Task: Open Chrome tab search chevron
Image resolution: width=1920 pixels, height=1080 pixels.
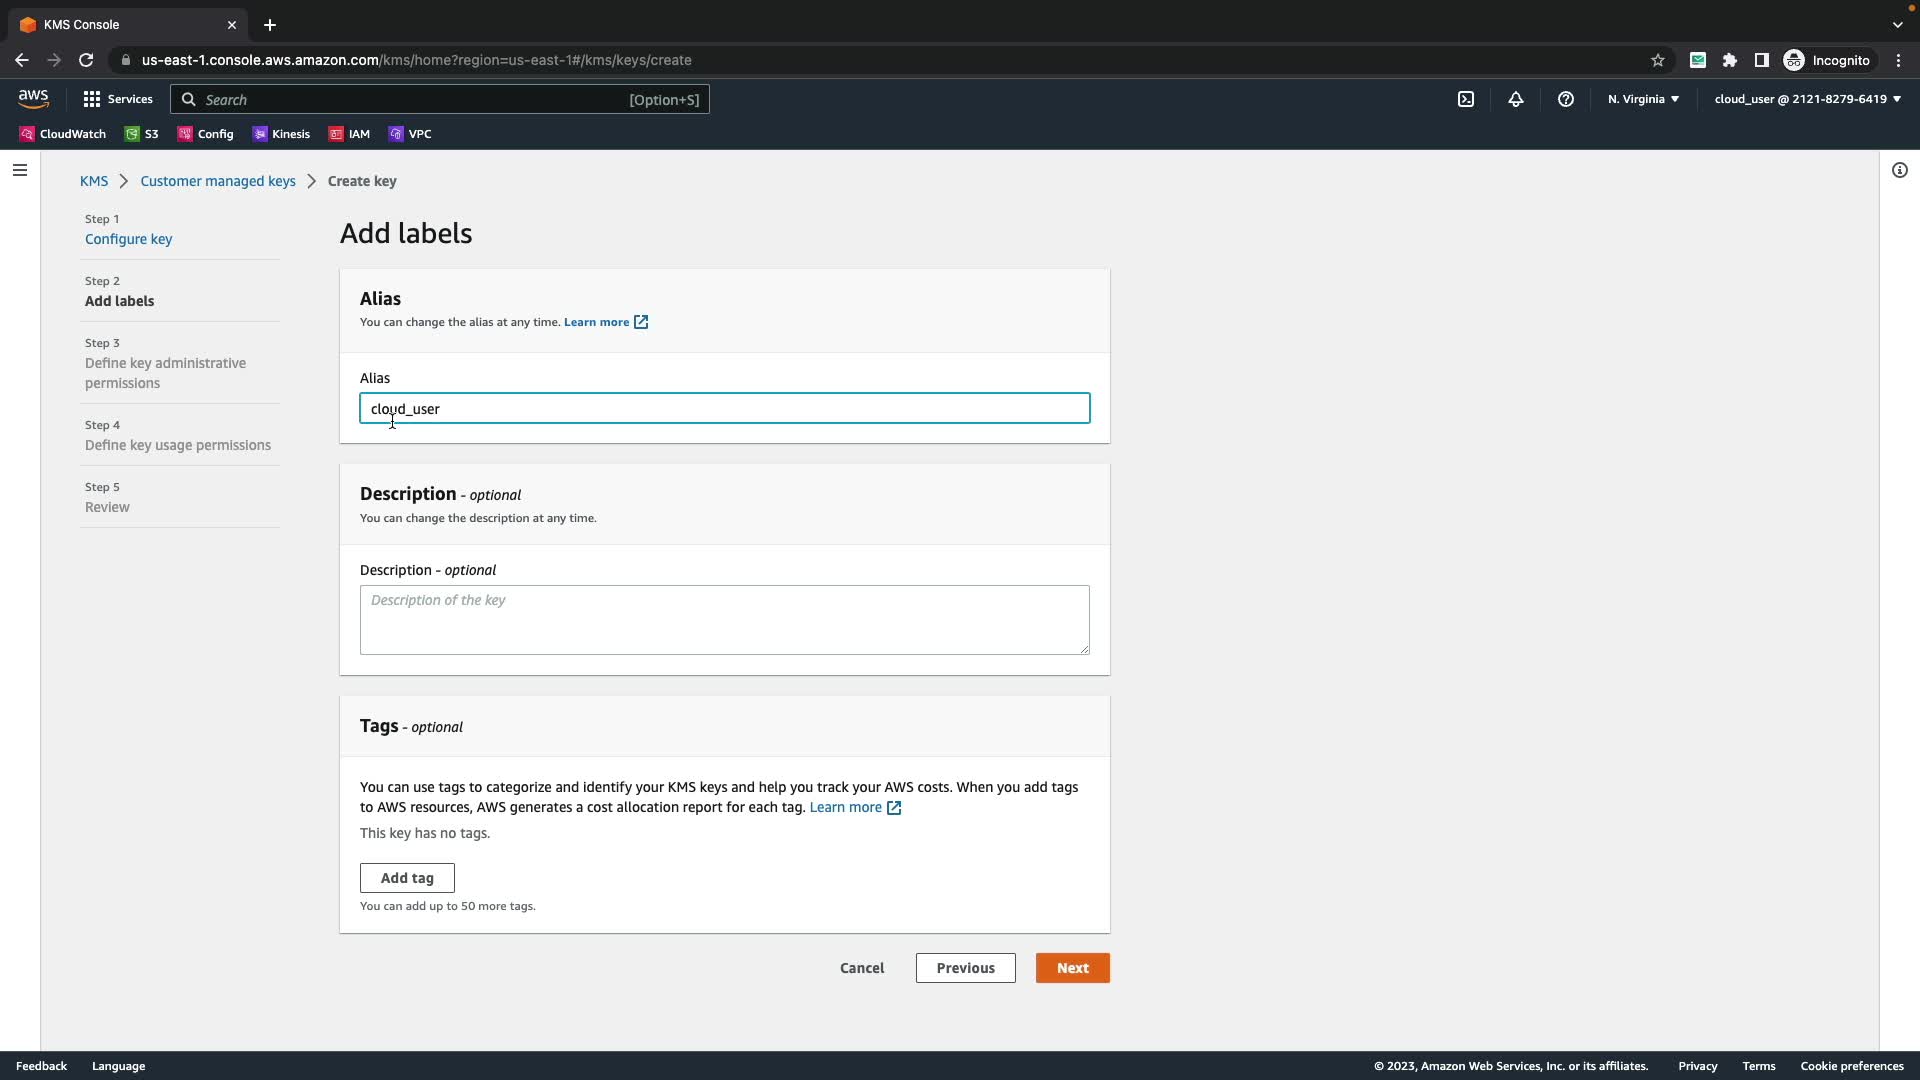Action: click(x=1897, y=24)
